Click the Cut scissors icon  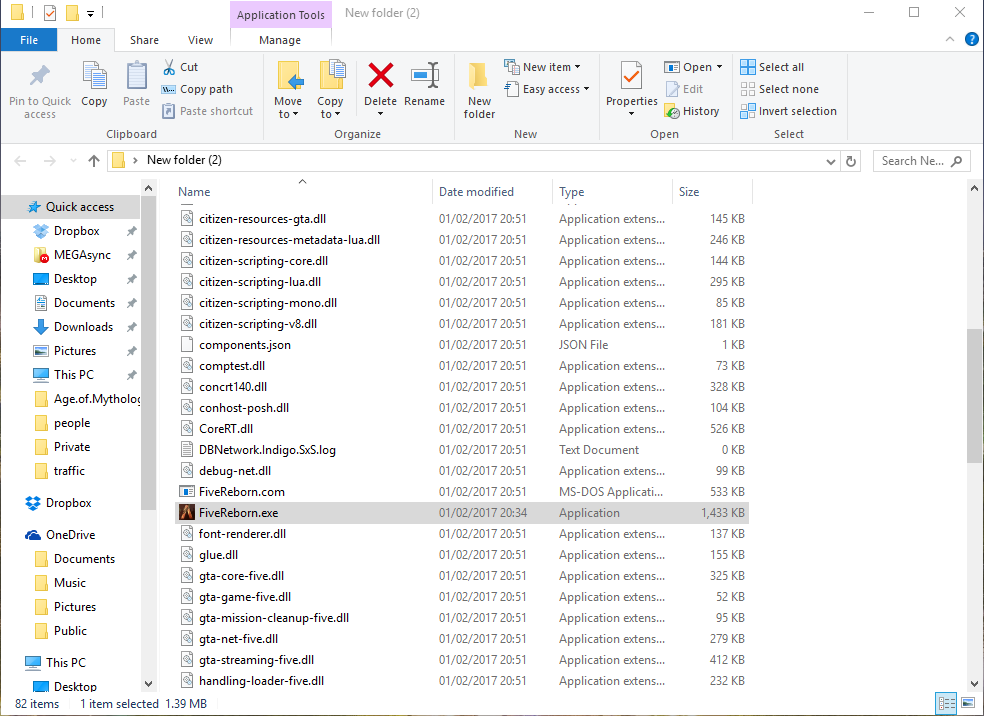(169, 67)
